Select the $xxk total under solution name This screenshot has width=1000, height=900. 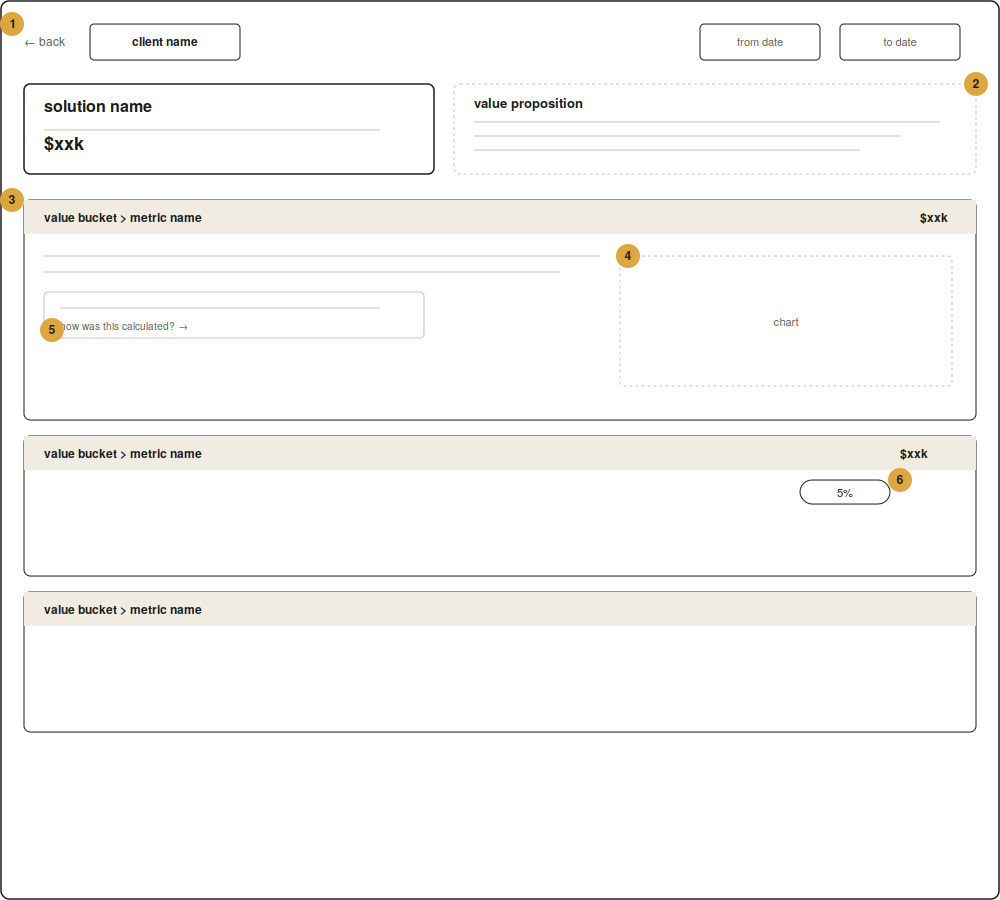click(x=64, y=144)
